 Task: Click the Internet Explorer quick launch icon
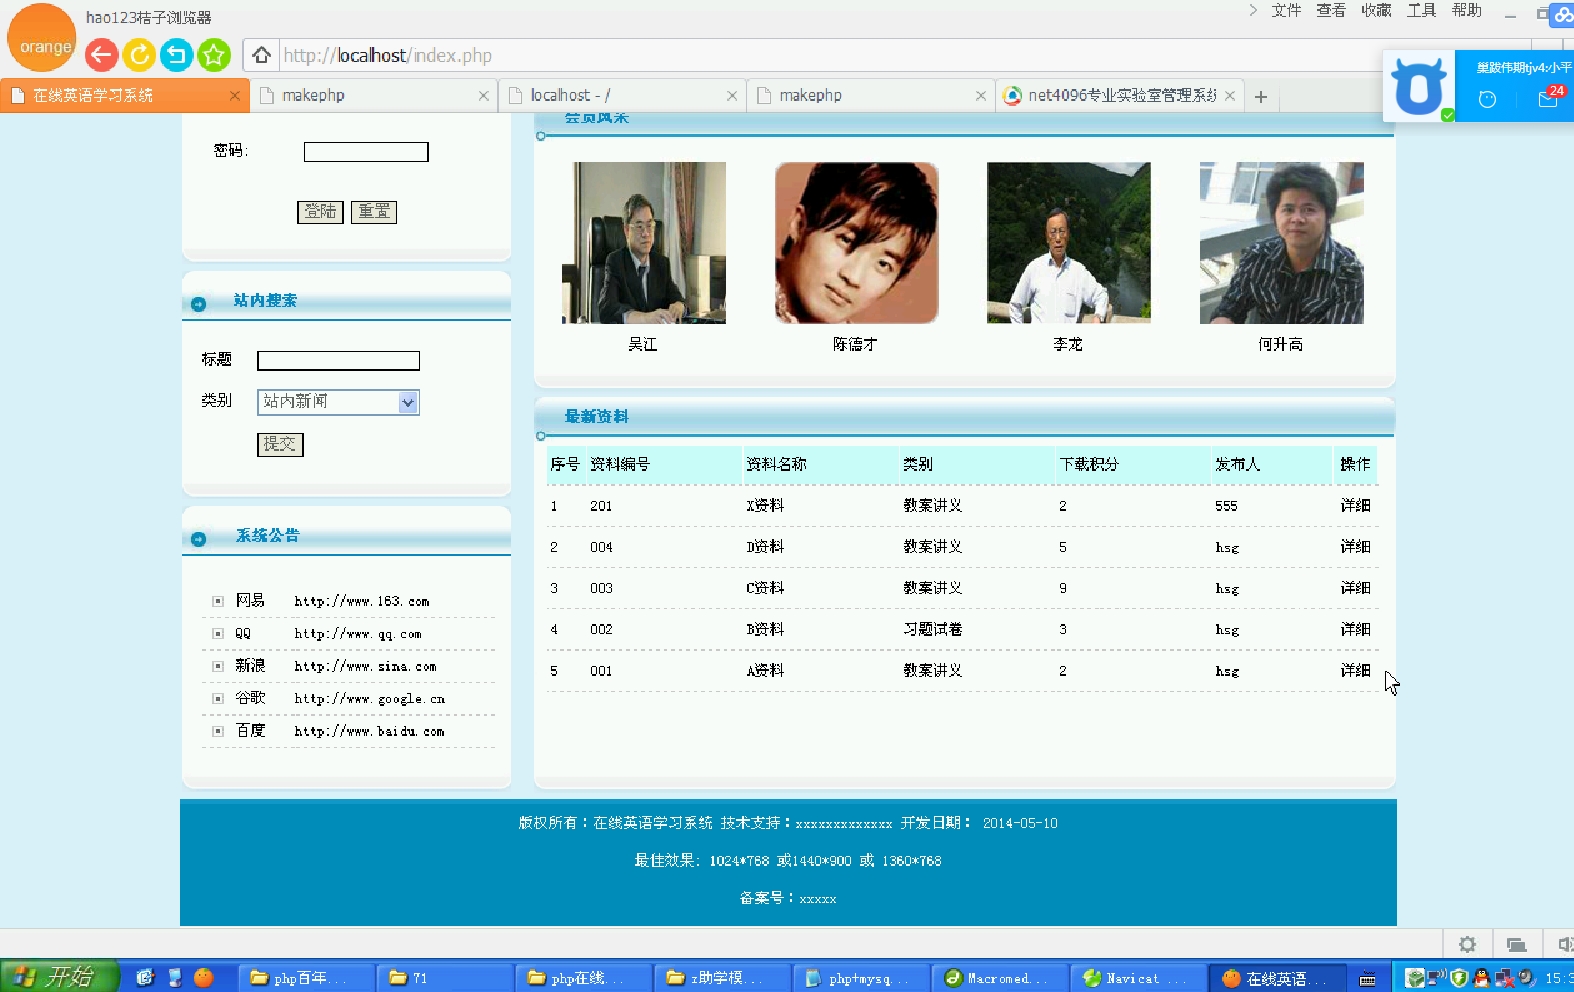pyautogui.click(x=145, y=977)
